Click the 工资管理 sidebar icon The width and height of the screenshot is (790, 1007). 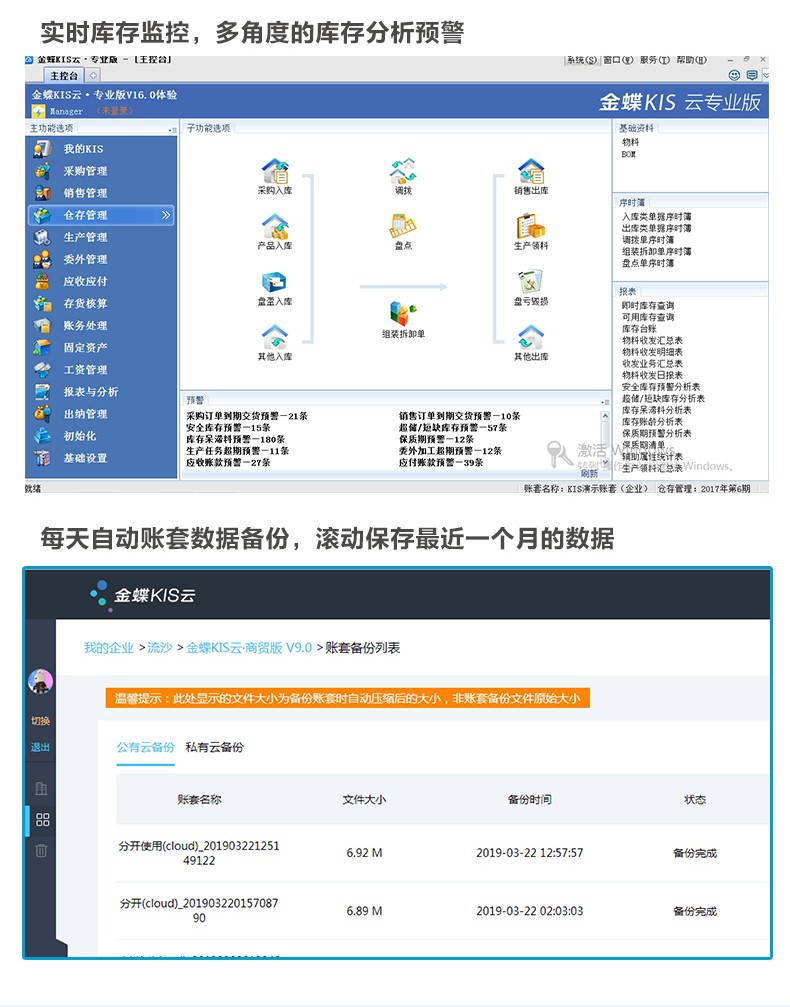[42, 370]
